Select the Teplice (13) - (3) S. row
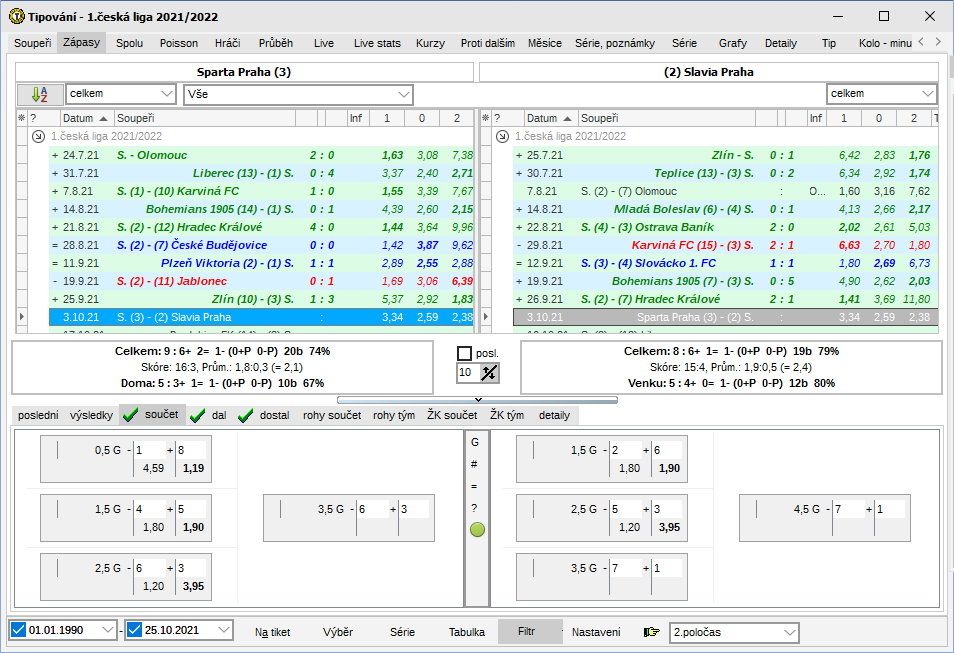Screen dimensions: 954x653 [726, 173]
